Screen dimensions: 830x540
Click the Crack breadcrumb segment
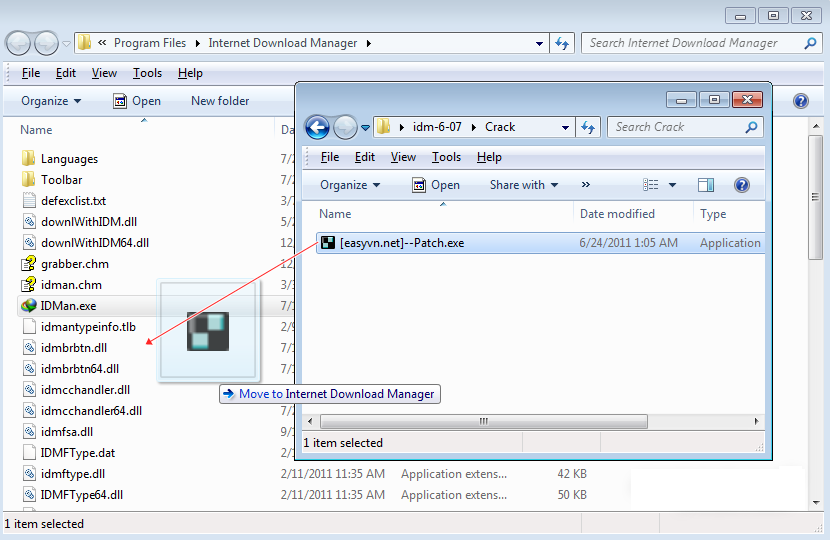click(x=500, y=127)
